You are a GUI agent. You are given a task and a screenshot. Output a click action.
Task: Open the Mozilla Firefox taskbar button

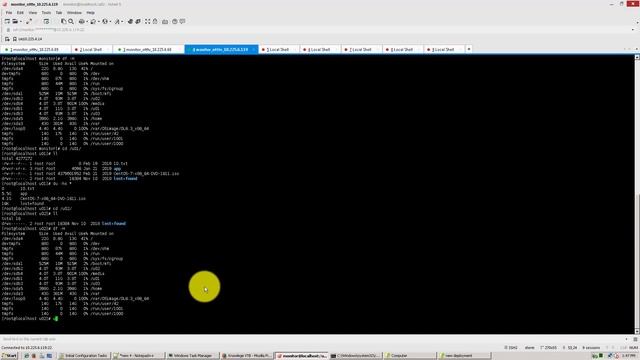pos(246,356)
